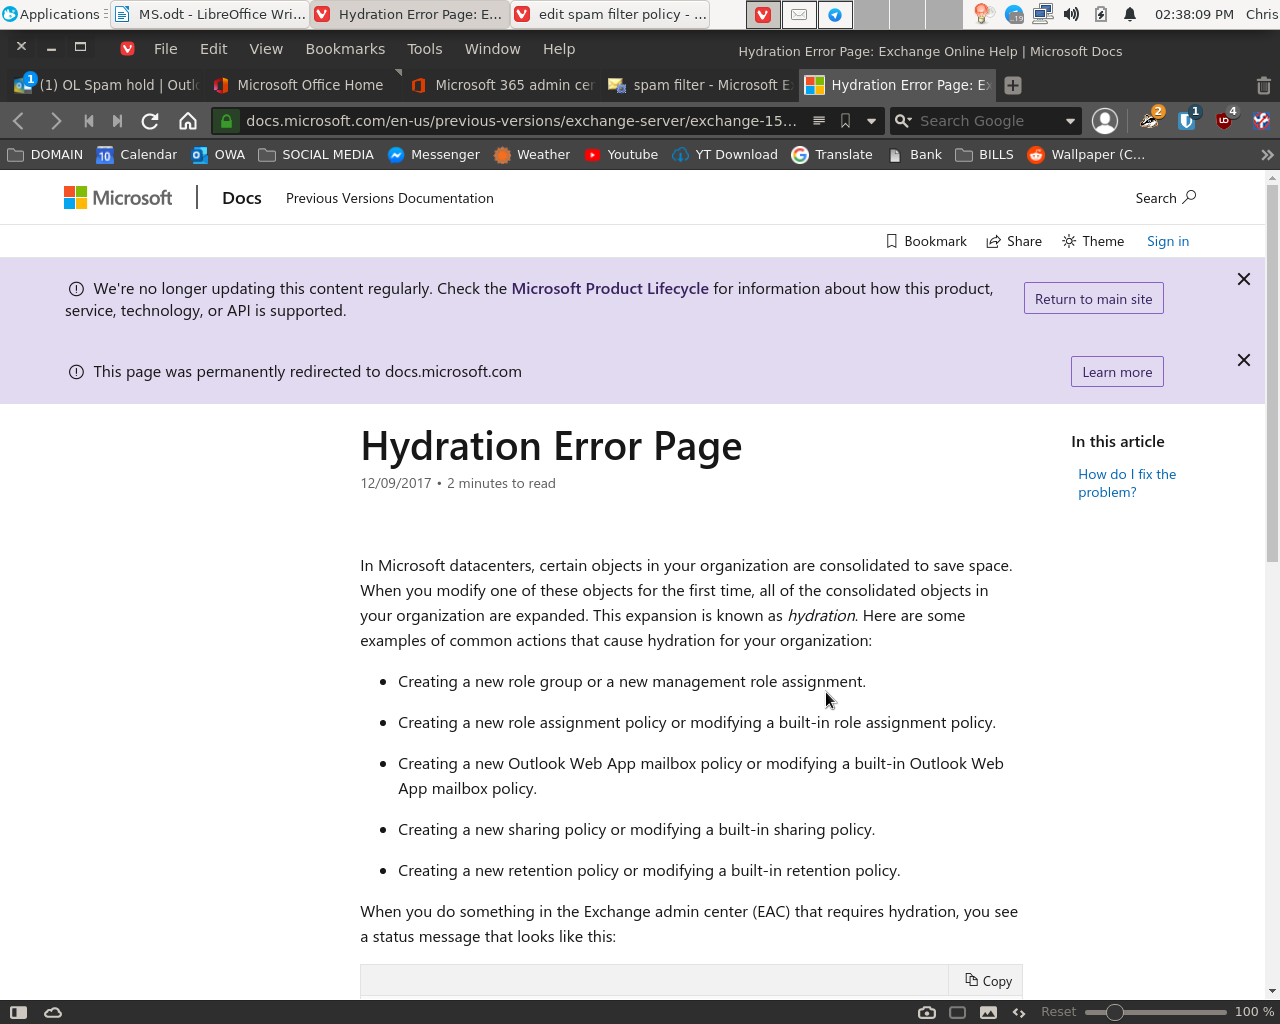Click the Sign in link
Screen dimensions: 1280x1024
[1168, 241]
